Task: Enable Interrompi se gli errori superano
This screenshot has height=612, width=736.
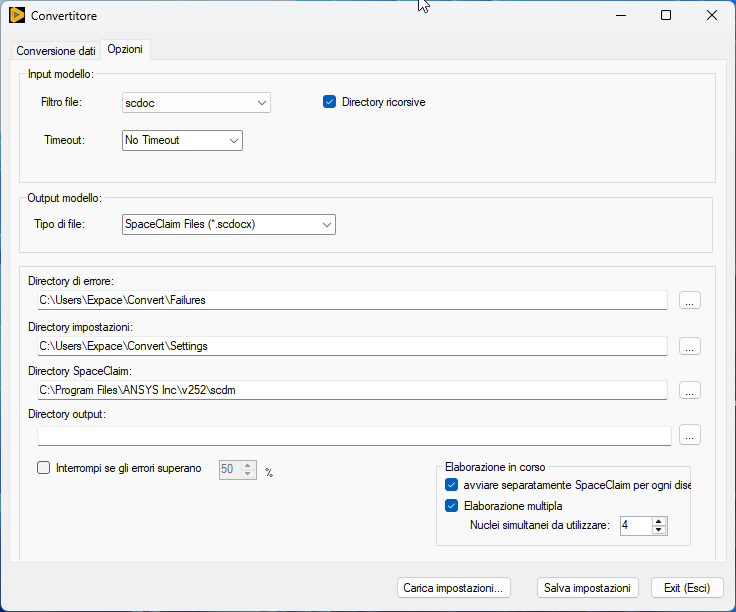Action: tap(43, 467)
